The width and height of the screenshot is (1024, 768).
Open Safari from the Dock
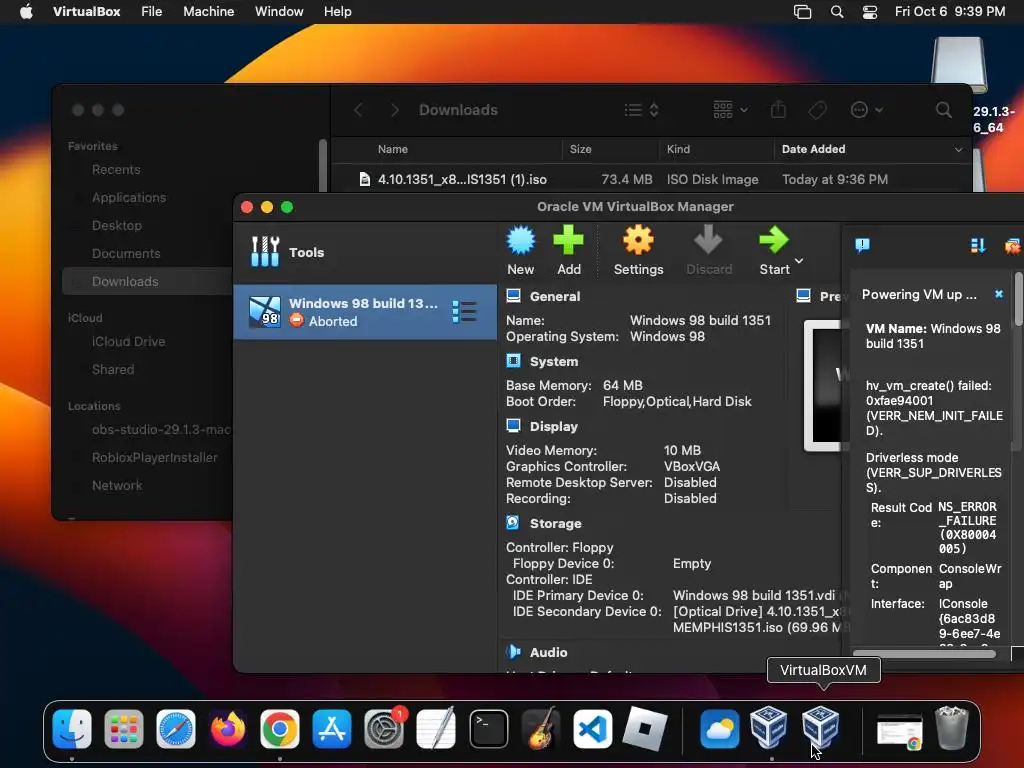176,728
